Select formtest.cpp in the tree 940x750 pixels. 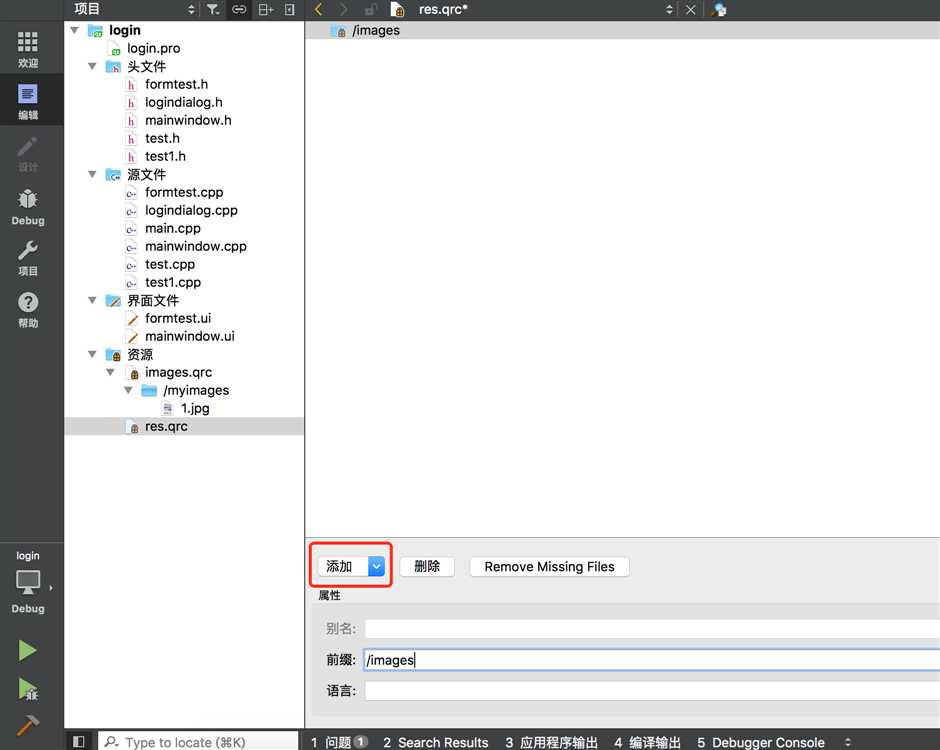pos(183,192)
